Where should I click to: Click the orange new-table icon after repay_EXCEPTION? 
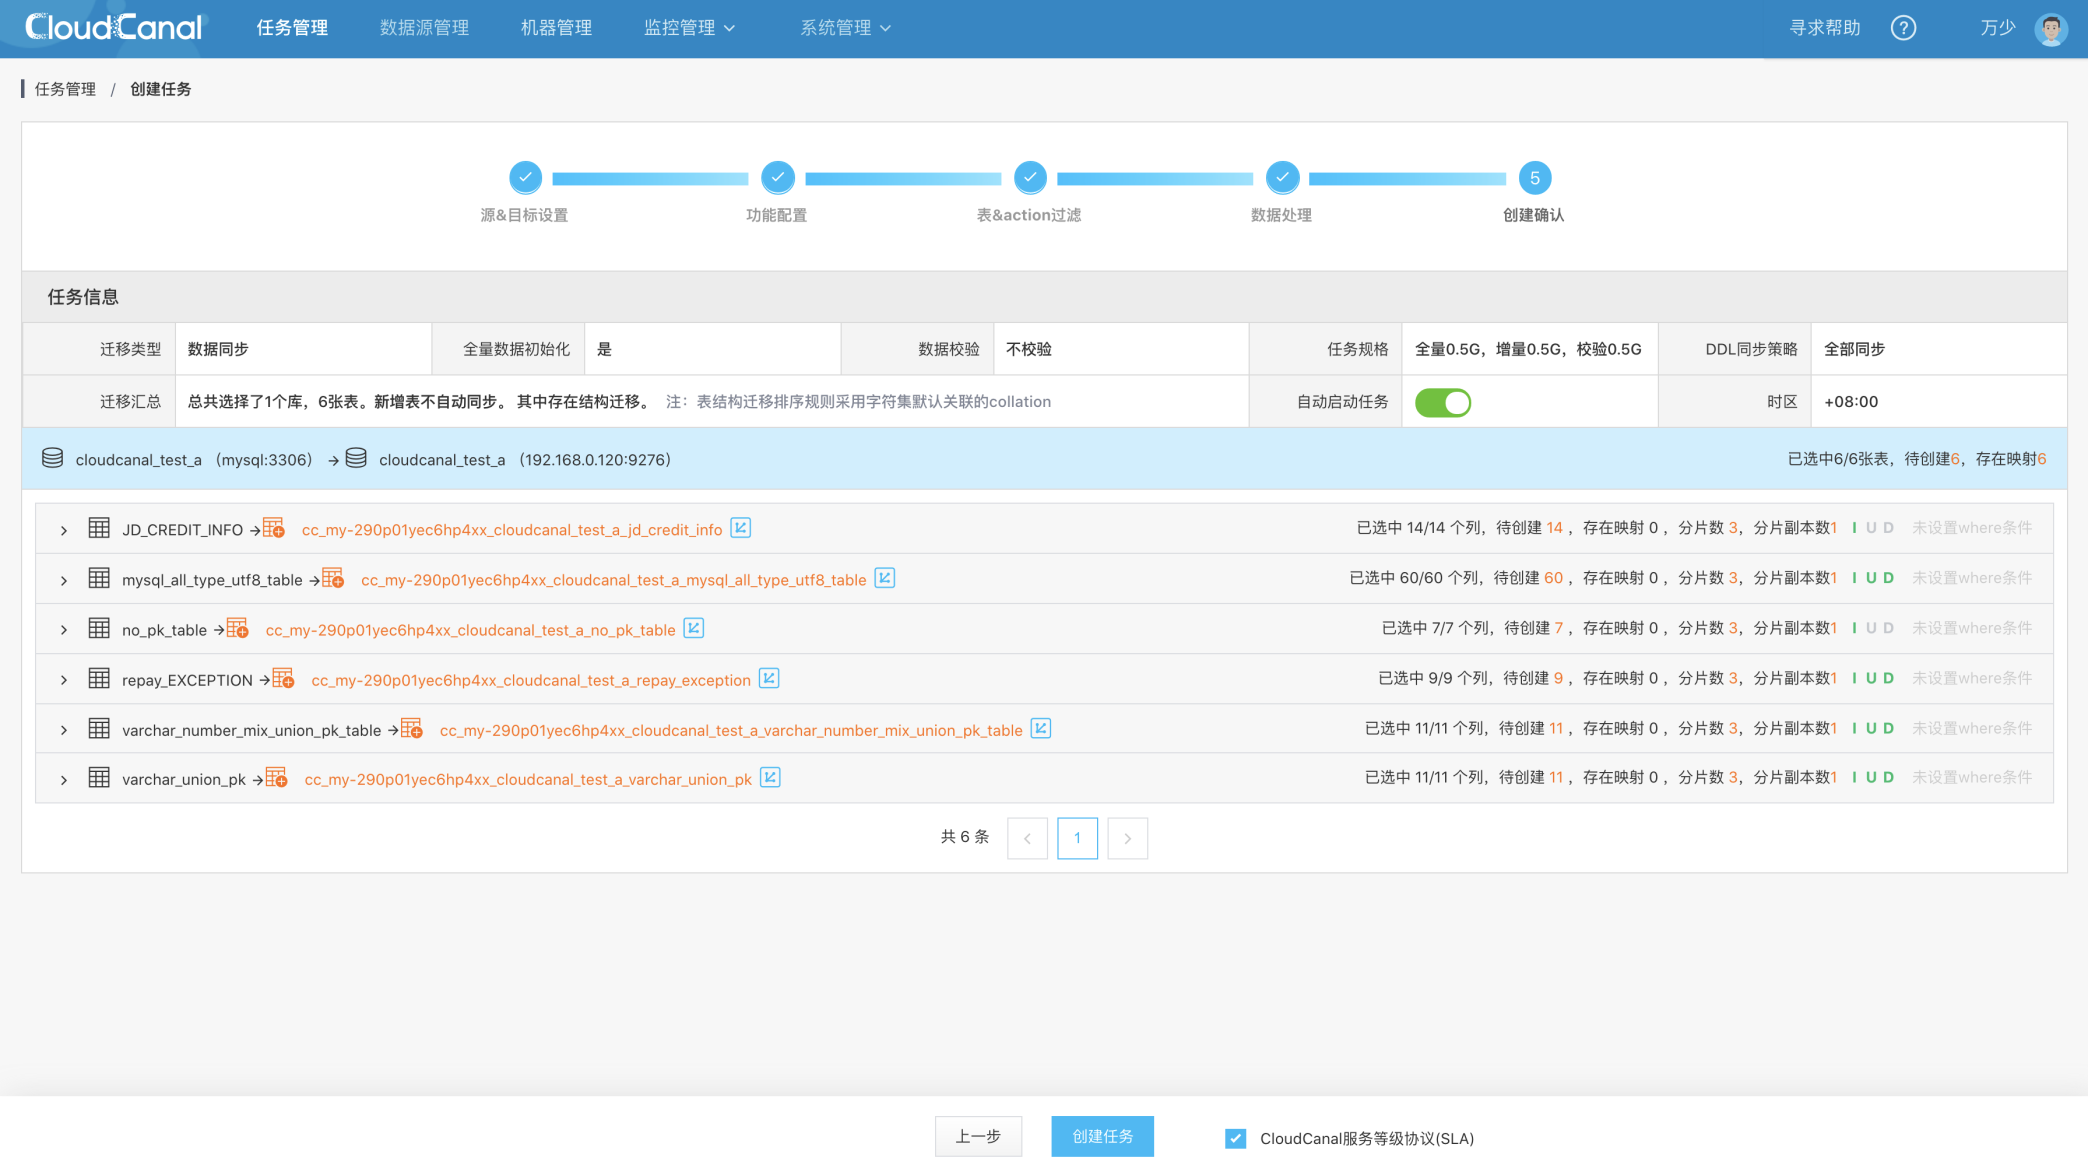284,677
